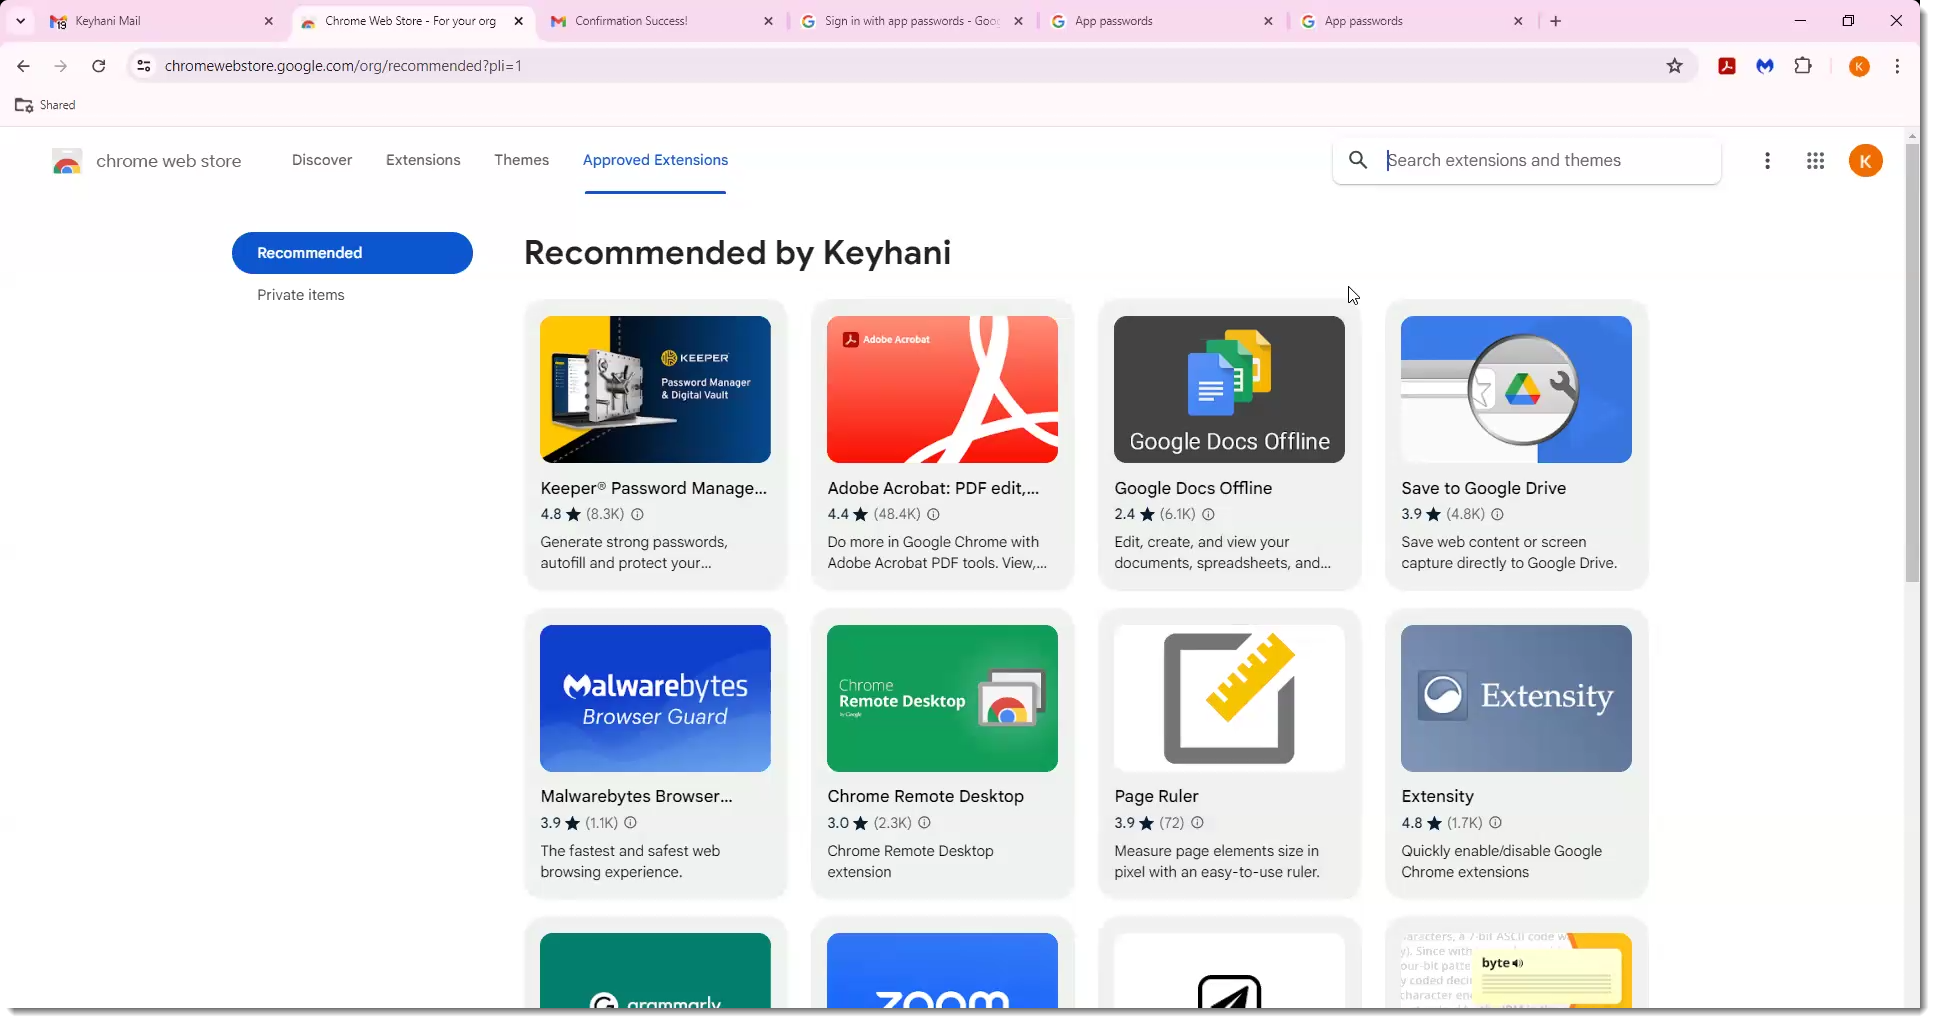Select the Approved Extensions tab
This screenshot has height=1023, width=1935.
point(655,160)
